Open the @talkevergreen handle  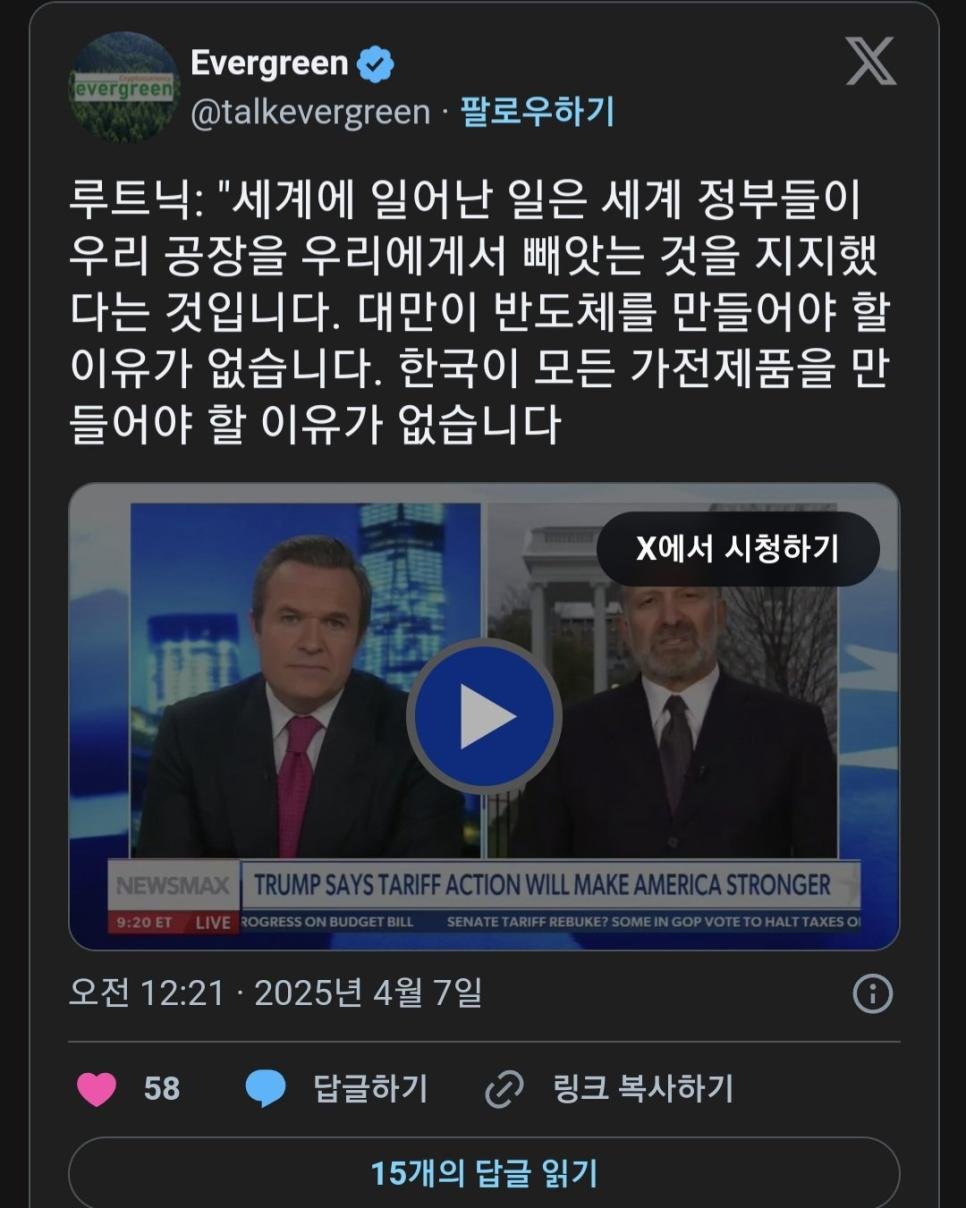pos(310,112)
